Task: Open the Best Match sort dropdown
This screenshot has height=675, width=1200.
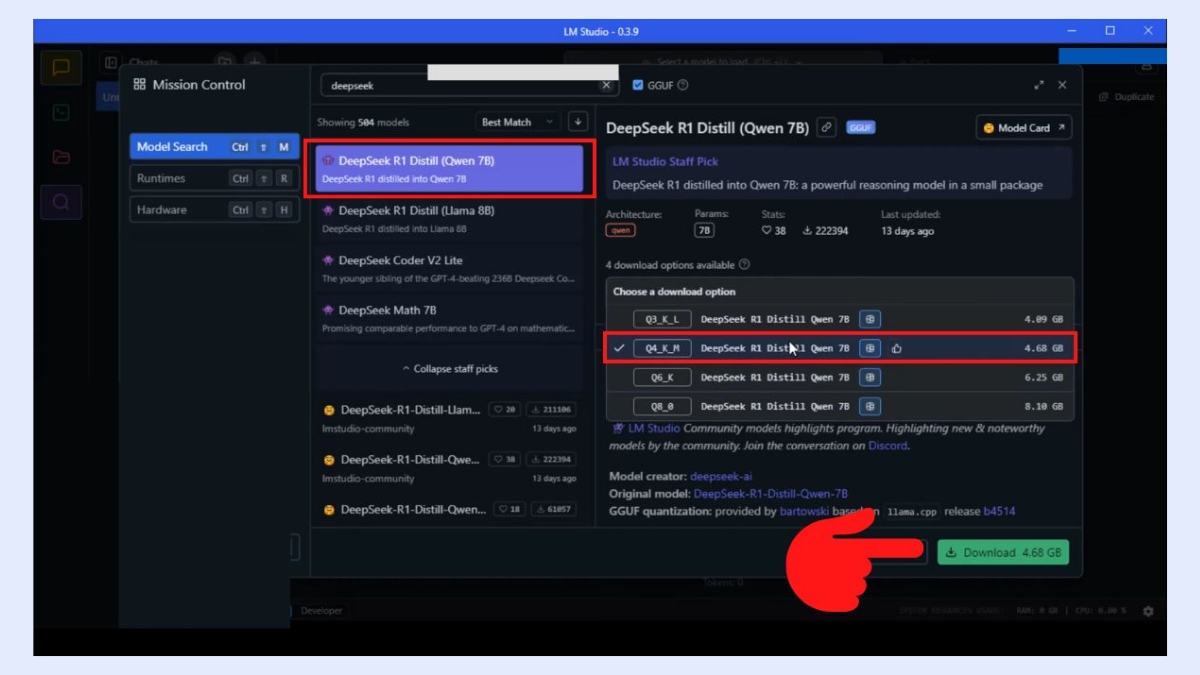Action: (516, 121)
